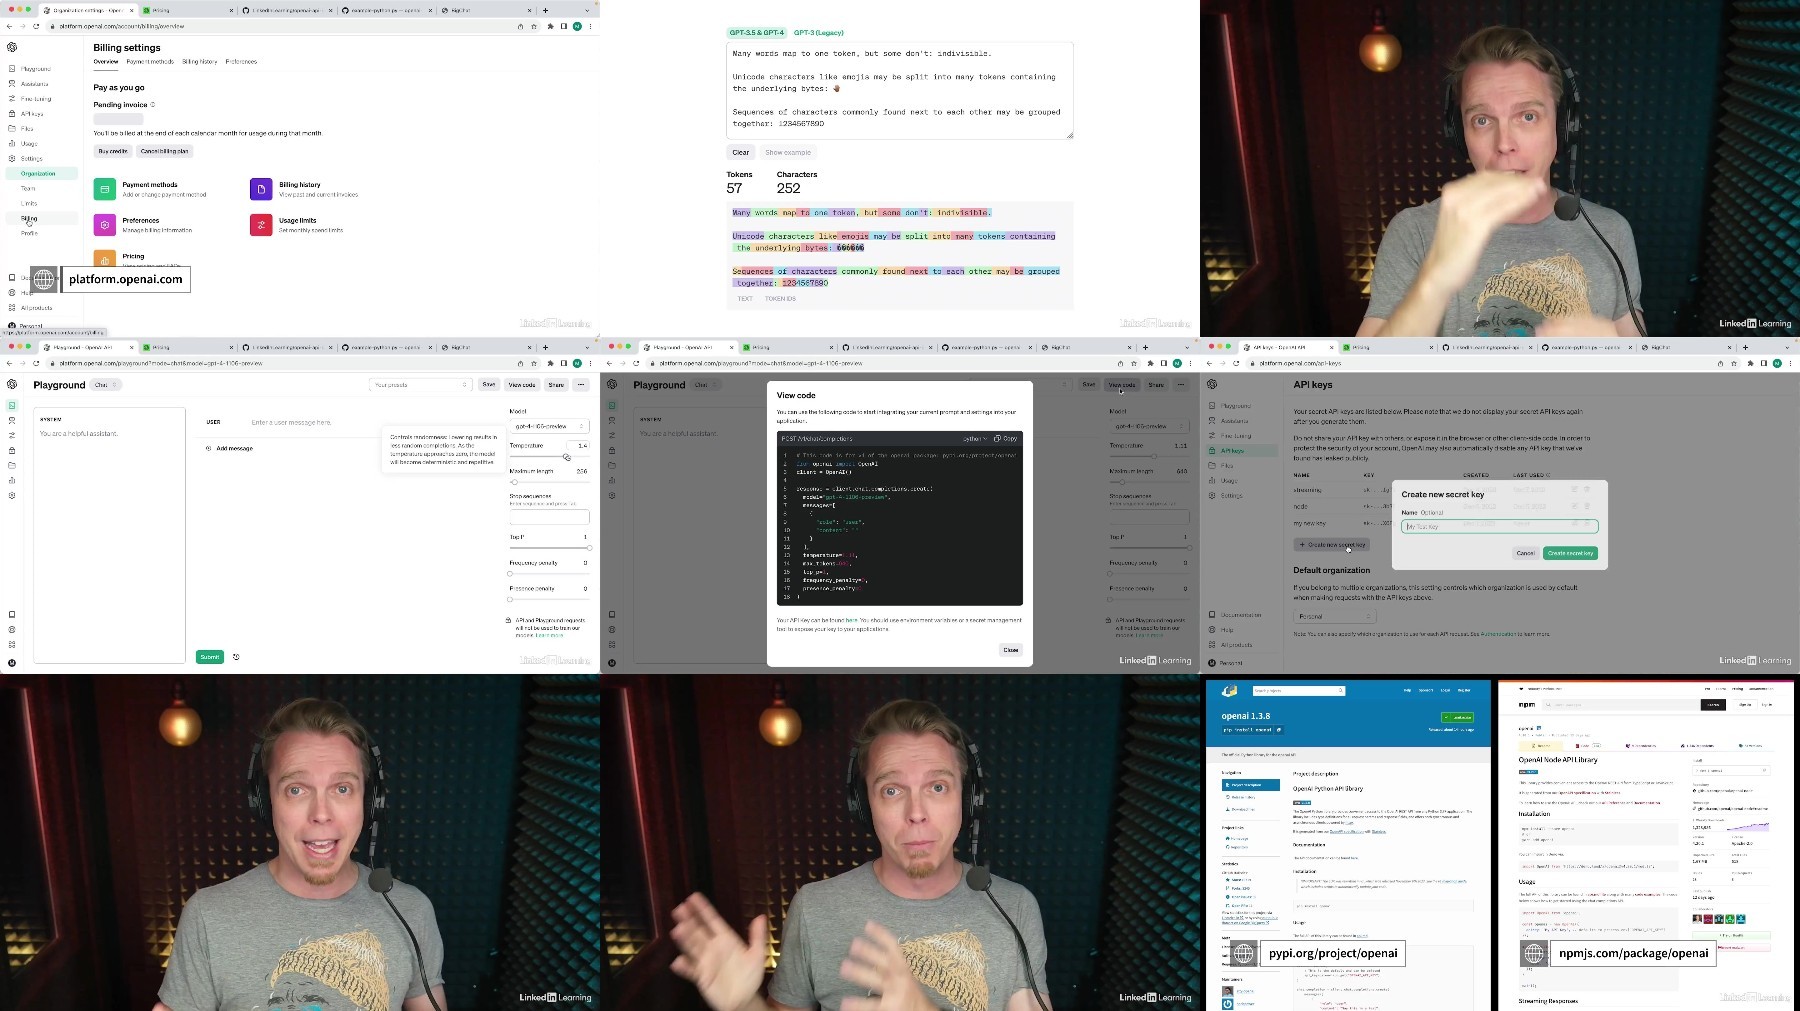The height and width of the screenshot is (1011, 1800).
Task: Click the three-dot more button in Playground
Action: coord(581,384)
